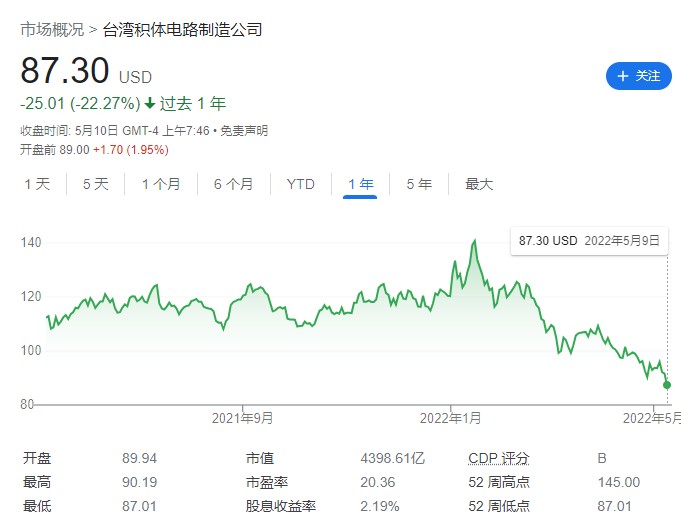Click the CDP 评分 label
The image size is (681, 527).
point(499,459)
